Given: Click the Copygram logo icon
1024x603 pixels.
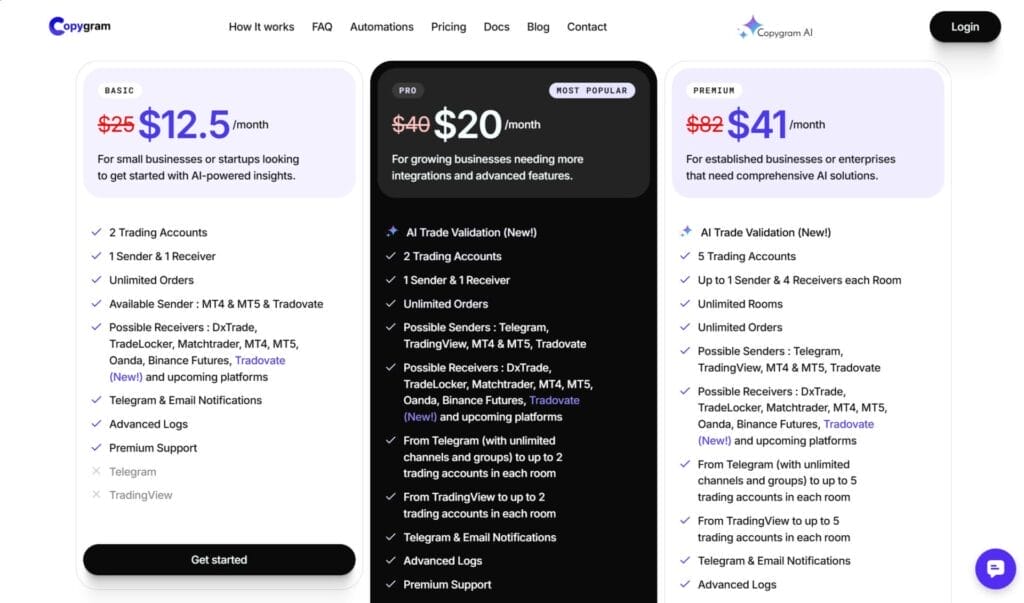Looking at the screenshot, I should (56, 26).
